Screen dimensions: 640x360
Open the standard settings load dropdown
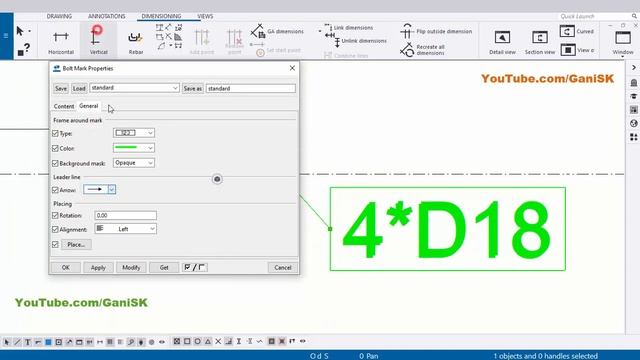click(x=134, y=88)
